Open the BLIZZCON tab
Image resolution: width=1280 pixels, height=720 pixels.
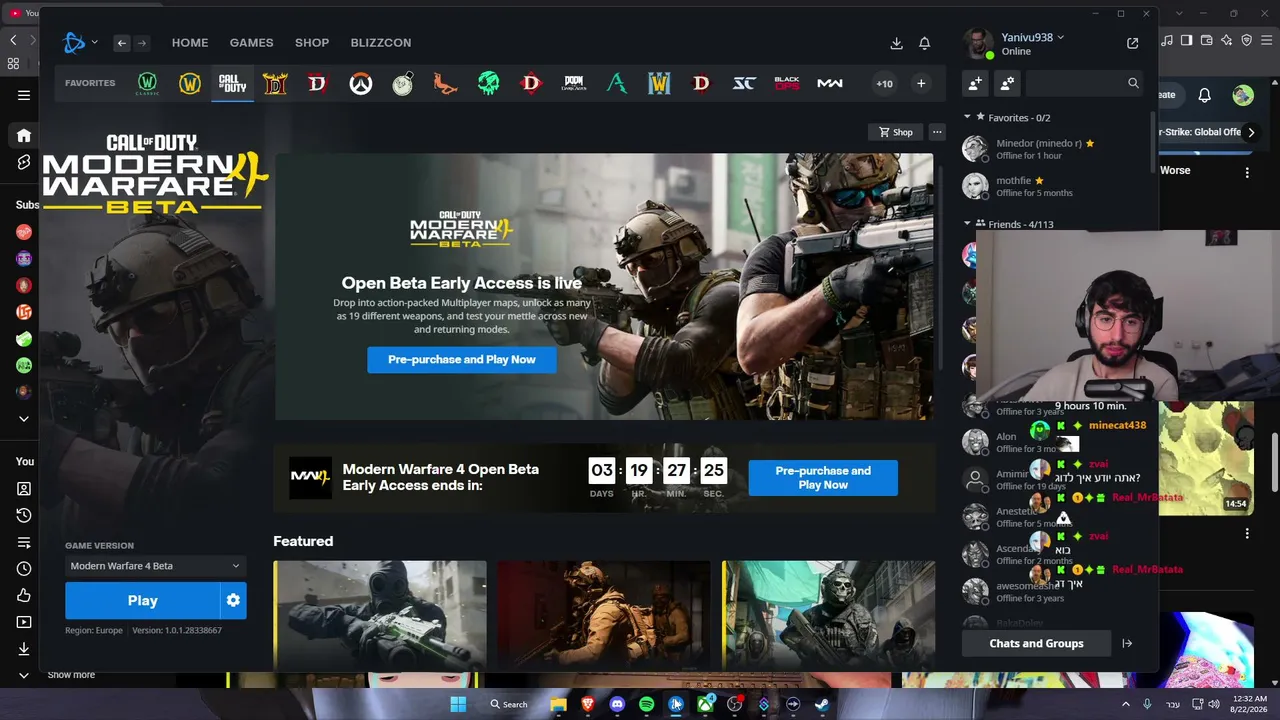tap(381, 43)
